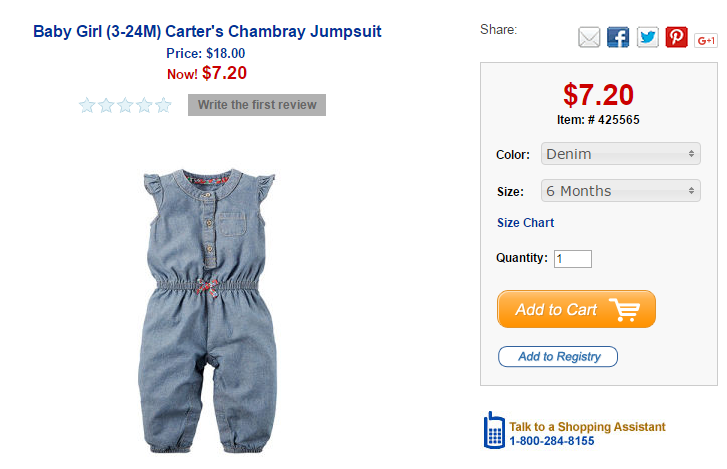Open the Color dropdown showing Denim
Screen dimensions: 727x469
pyautogui.click(x=620, y=154)
